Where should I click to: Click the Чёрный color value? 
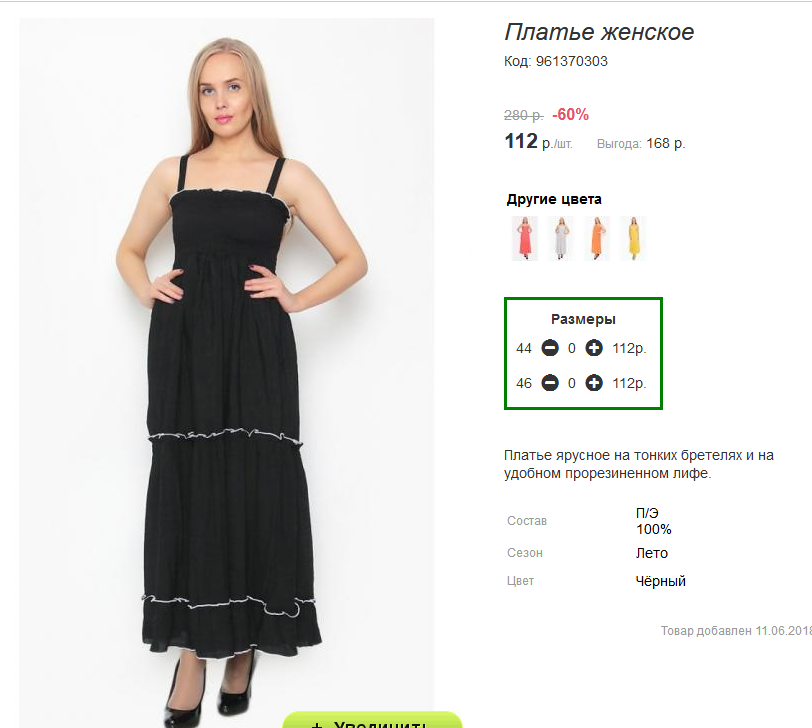pos(660,581)
